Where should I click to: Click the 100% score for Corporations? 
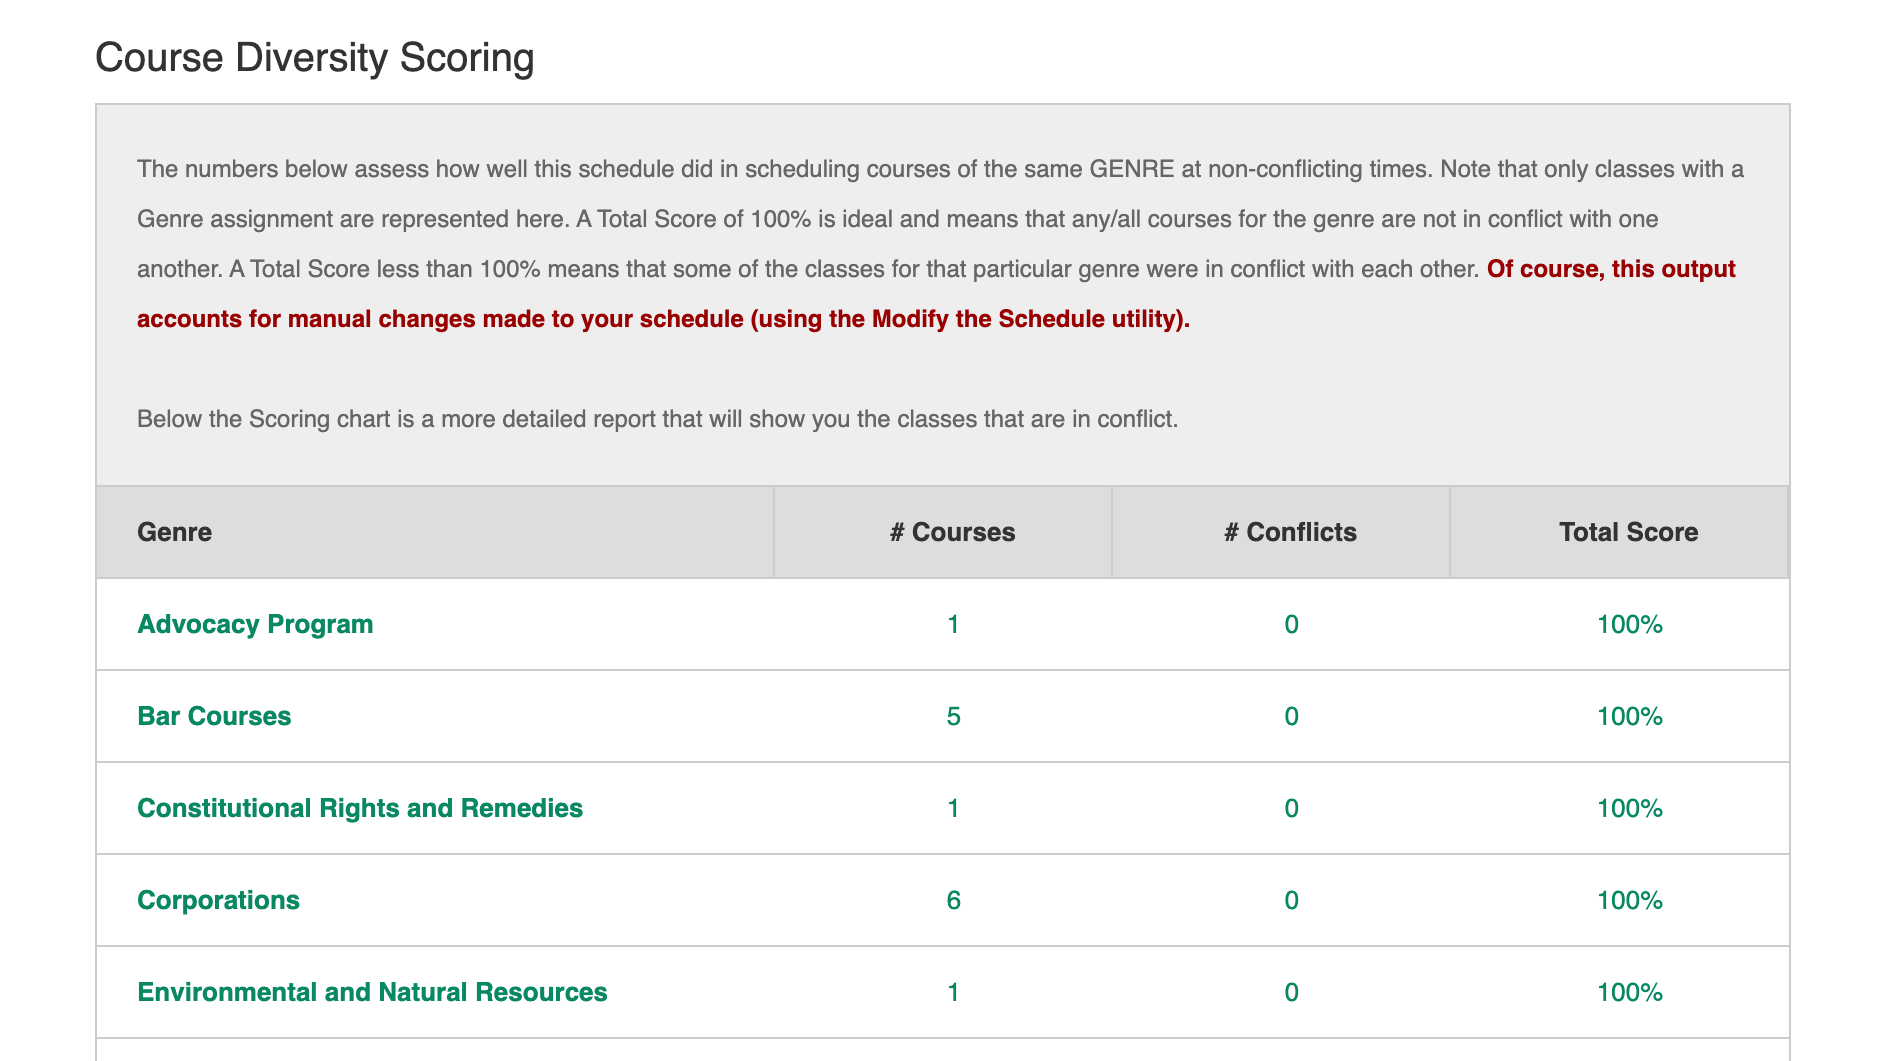tap(1628, 900)
